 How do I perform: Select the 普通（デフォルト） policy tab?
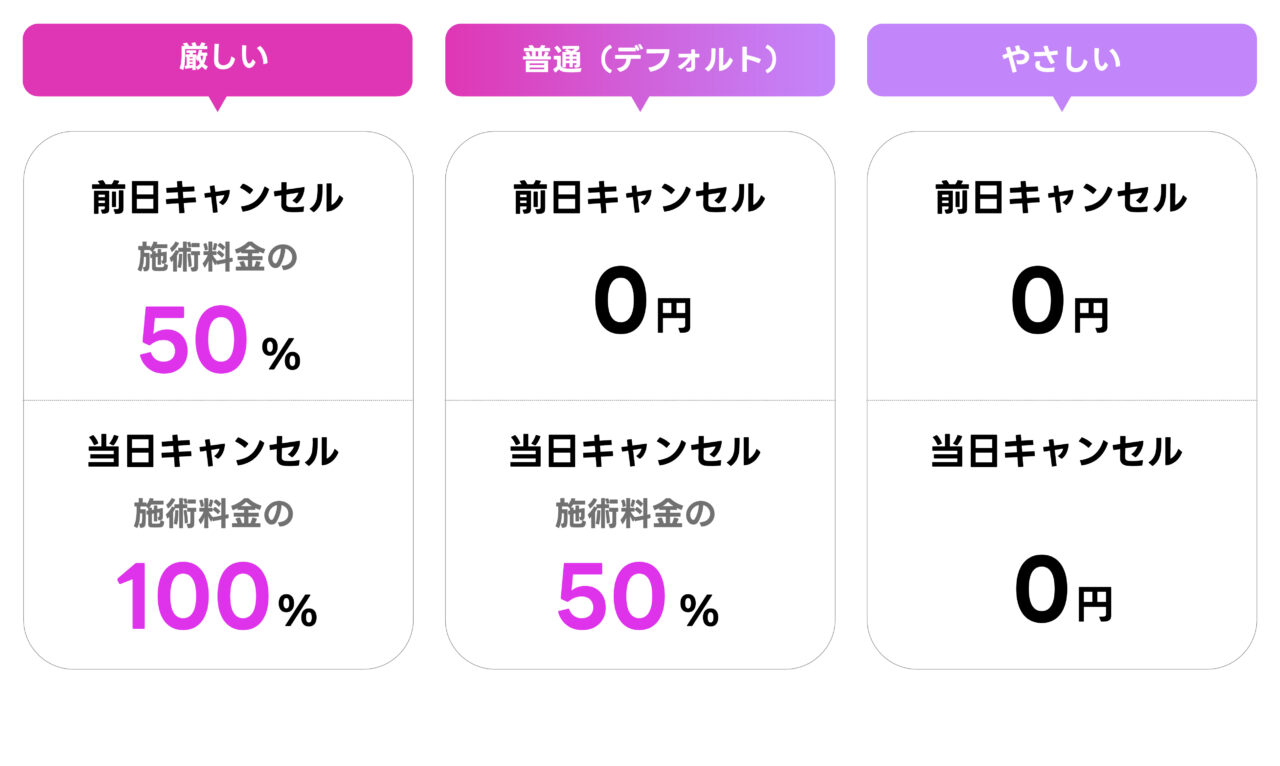click(640, 60)
